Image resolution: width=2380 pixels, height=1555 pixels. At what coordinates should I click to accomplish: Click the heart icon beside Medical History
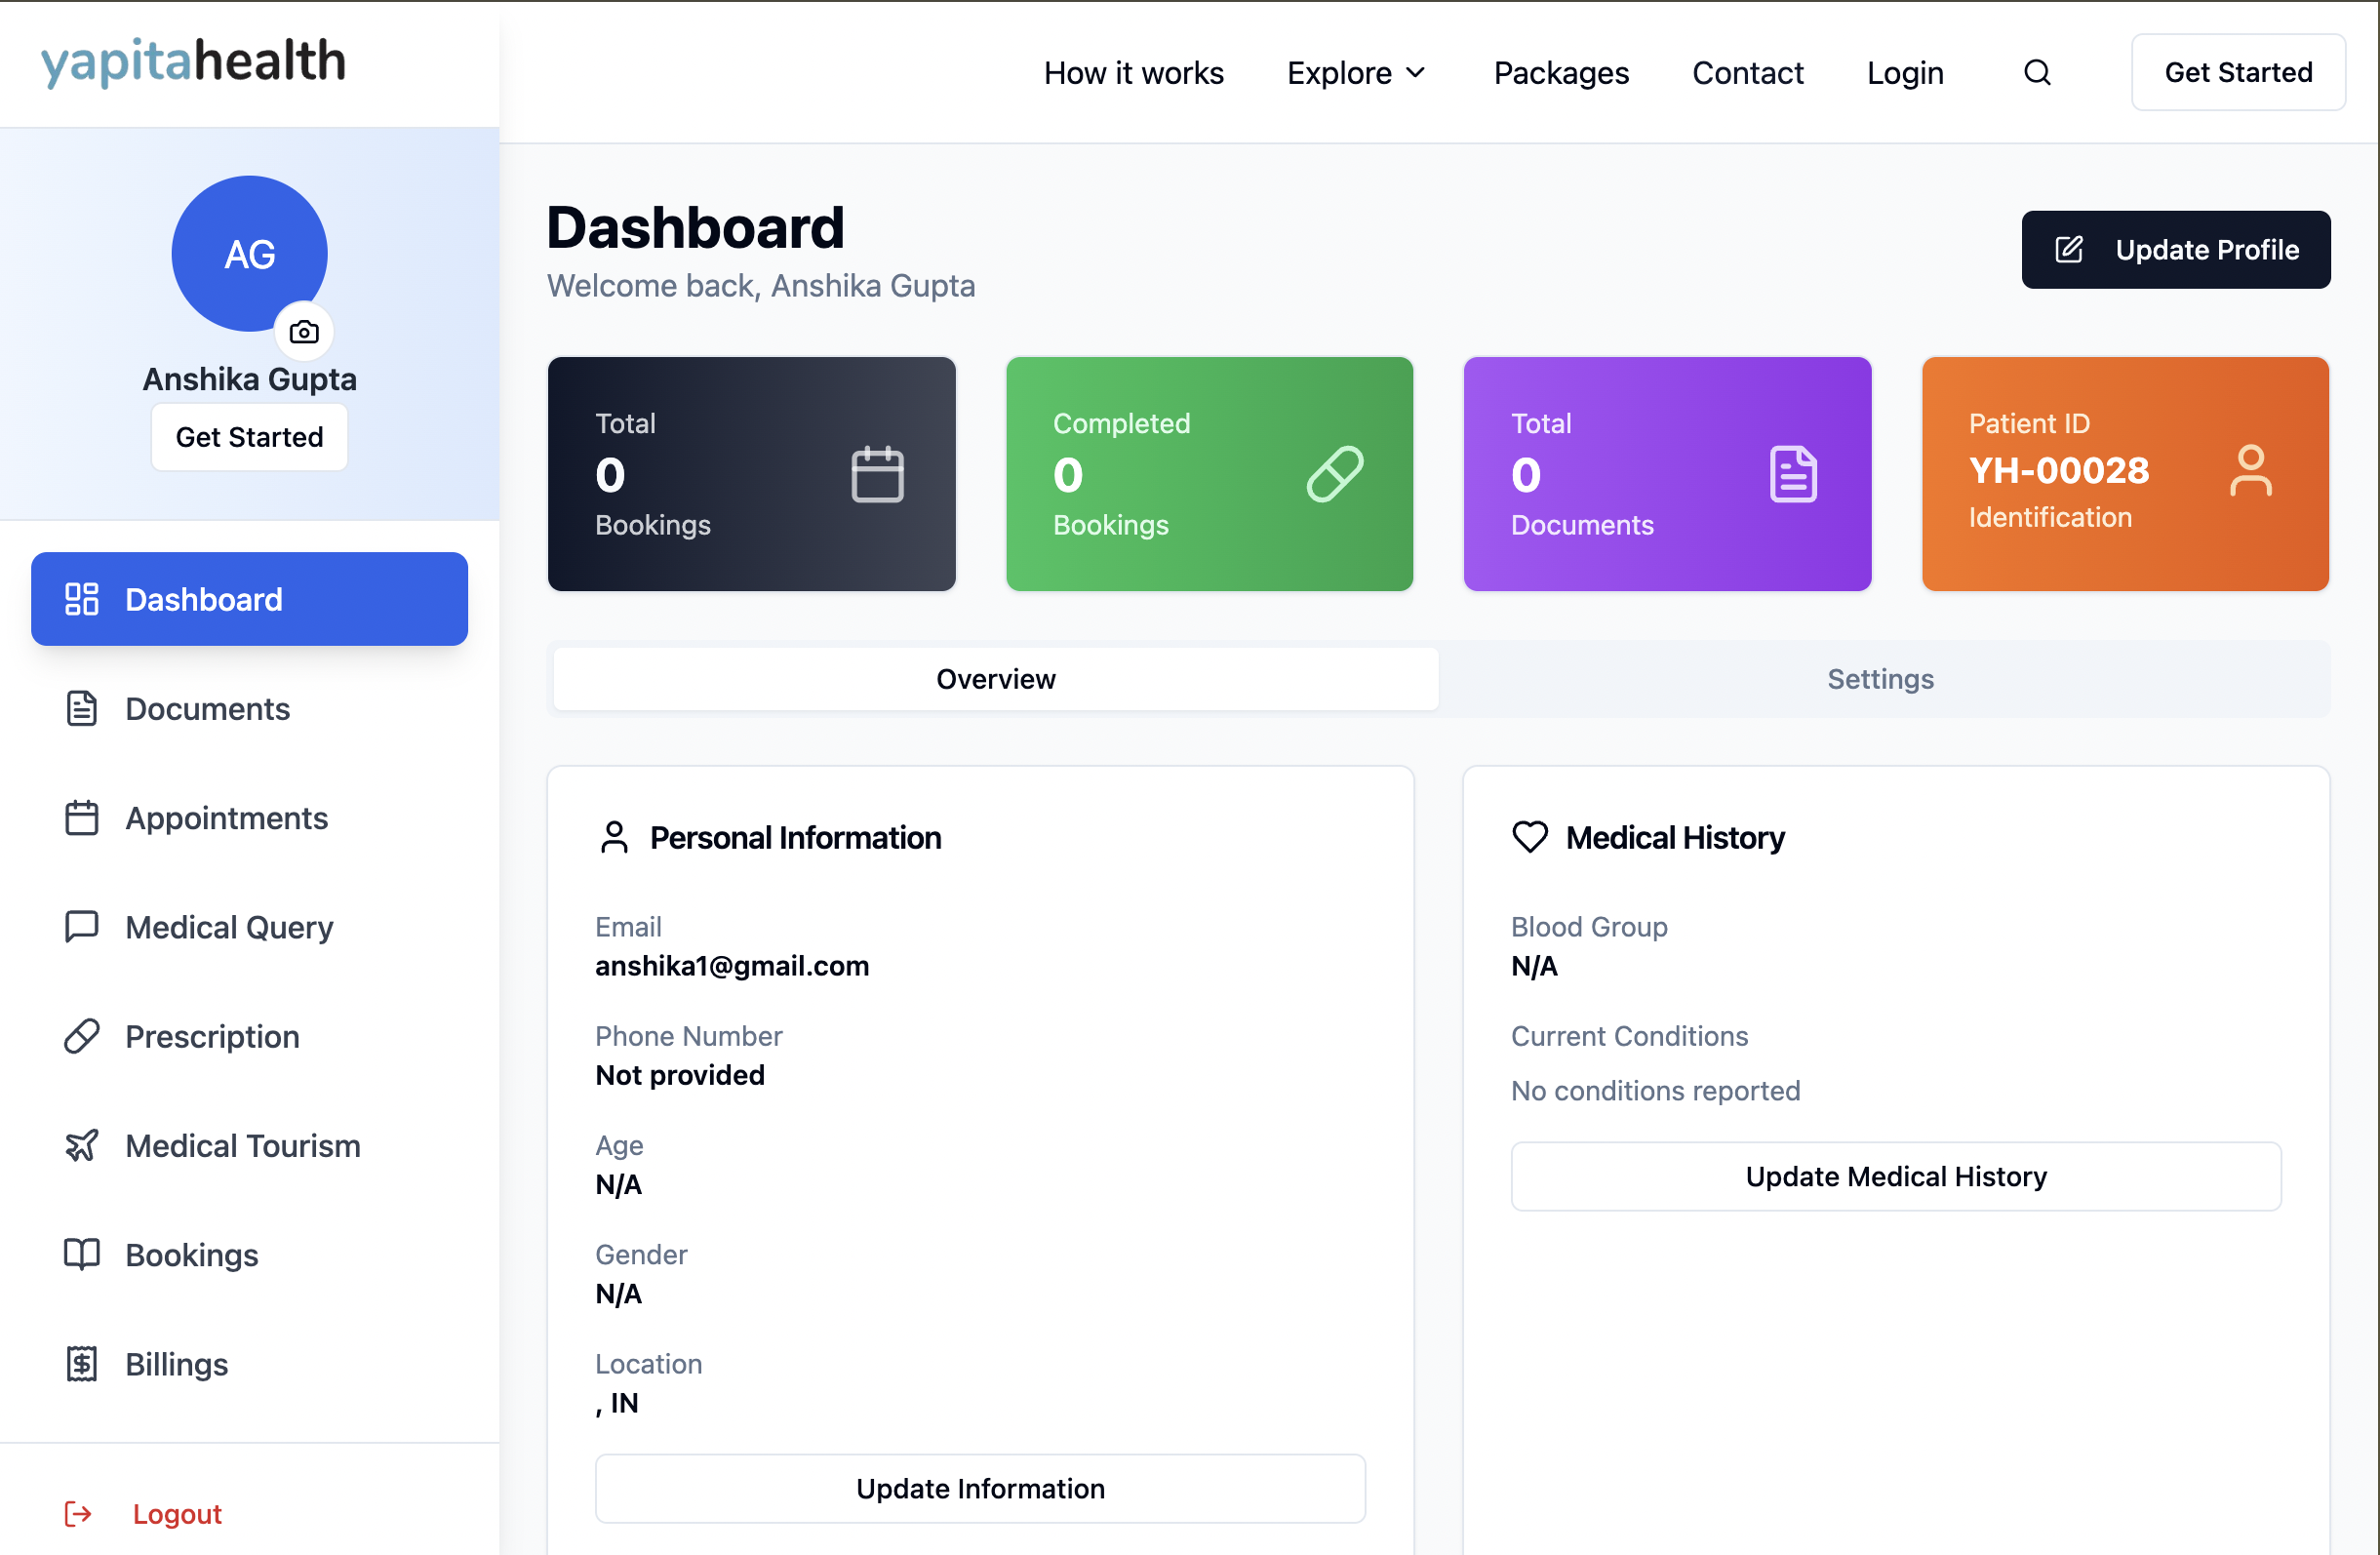coord(1530,837)
